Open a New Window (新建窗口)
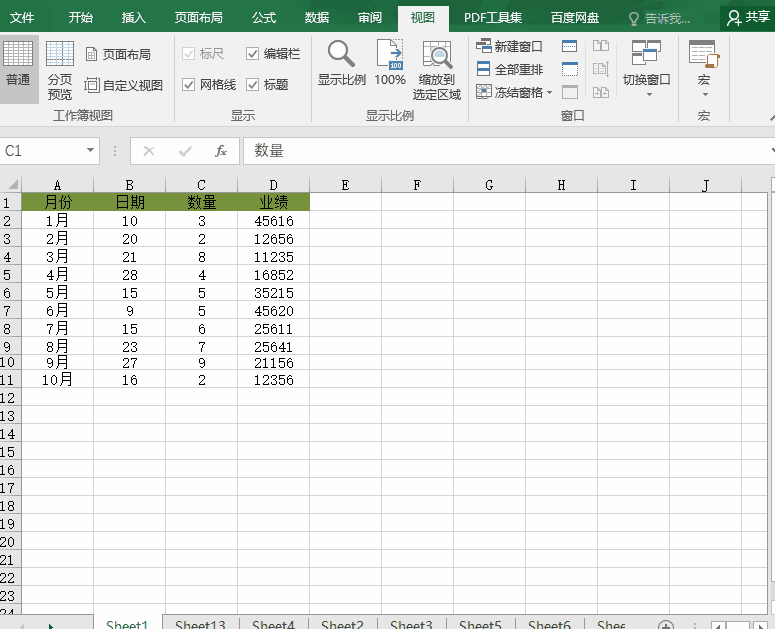 pos(509,46)
